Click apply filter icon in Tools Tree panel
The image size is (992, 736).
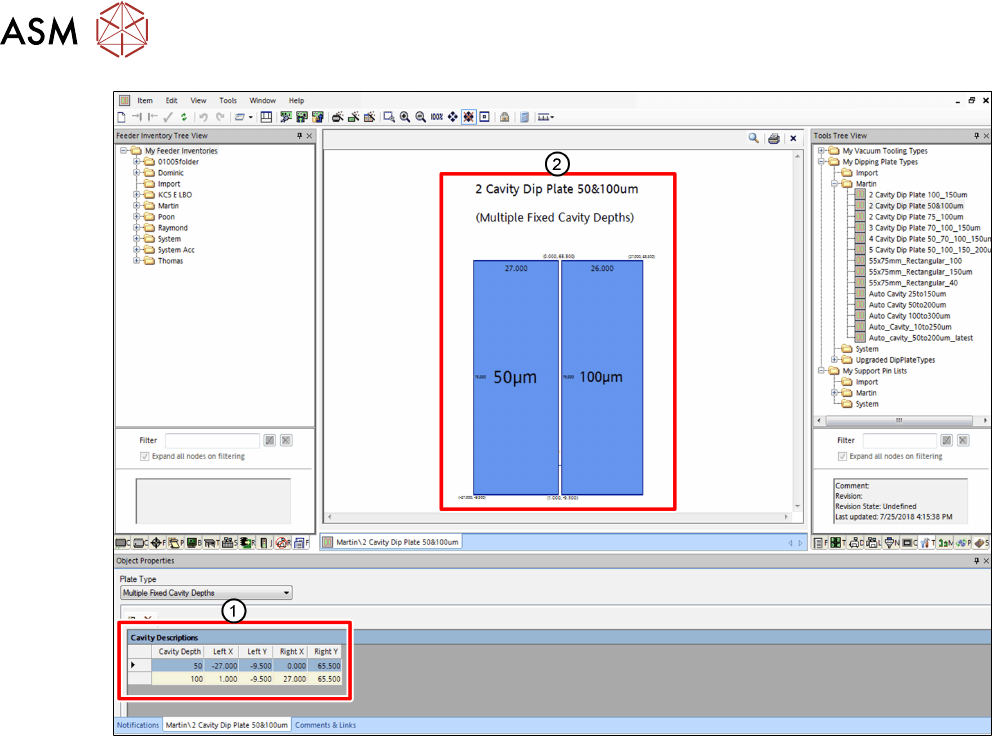pos(946,440)
